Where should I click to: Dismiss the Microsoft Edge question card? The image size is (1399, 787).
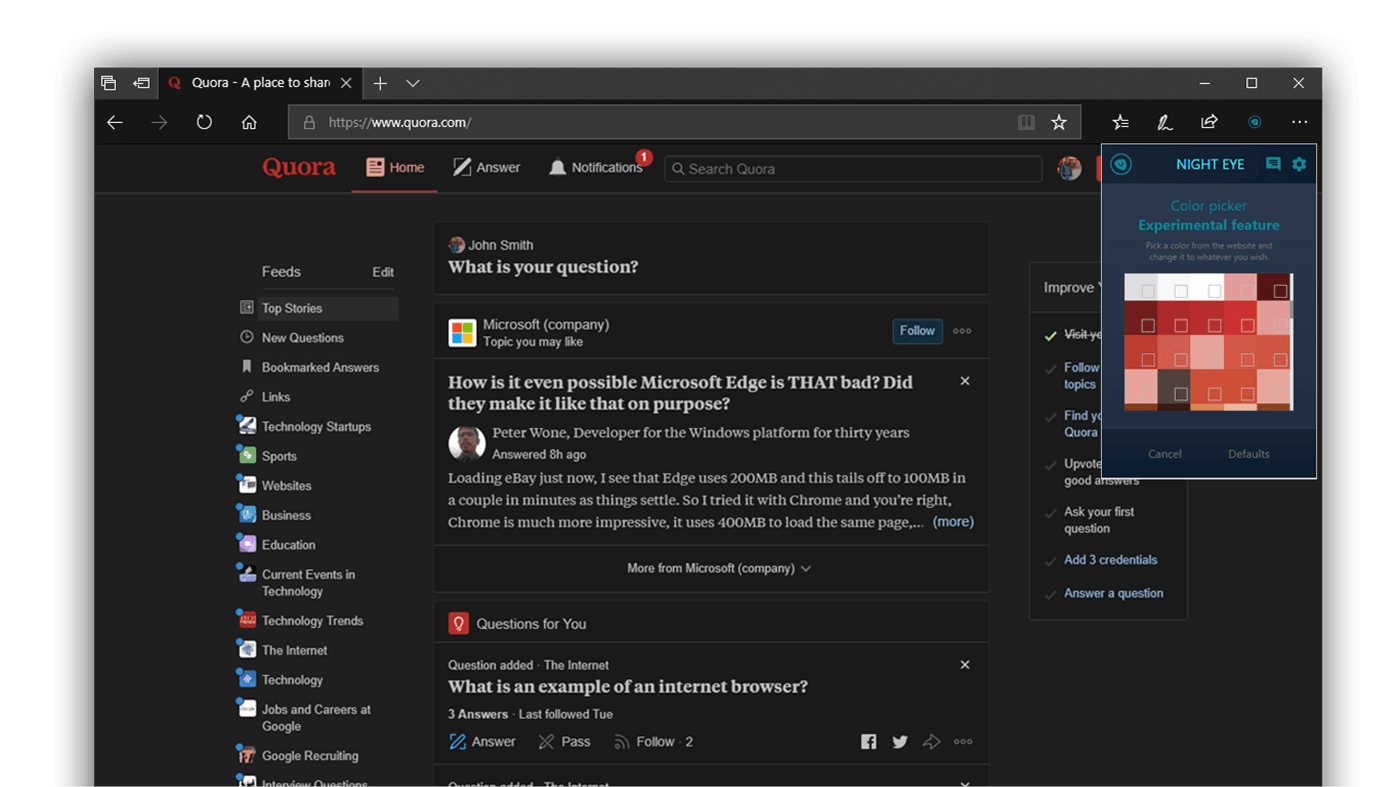[x=964, y=381]
